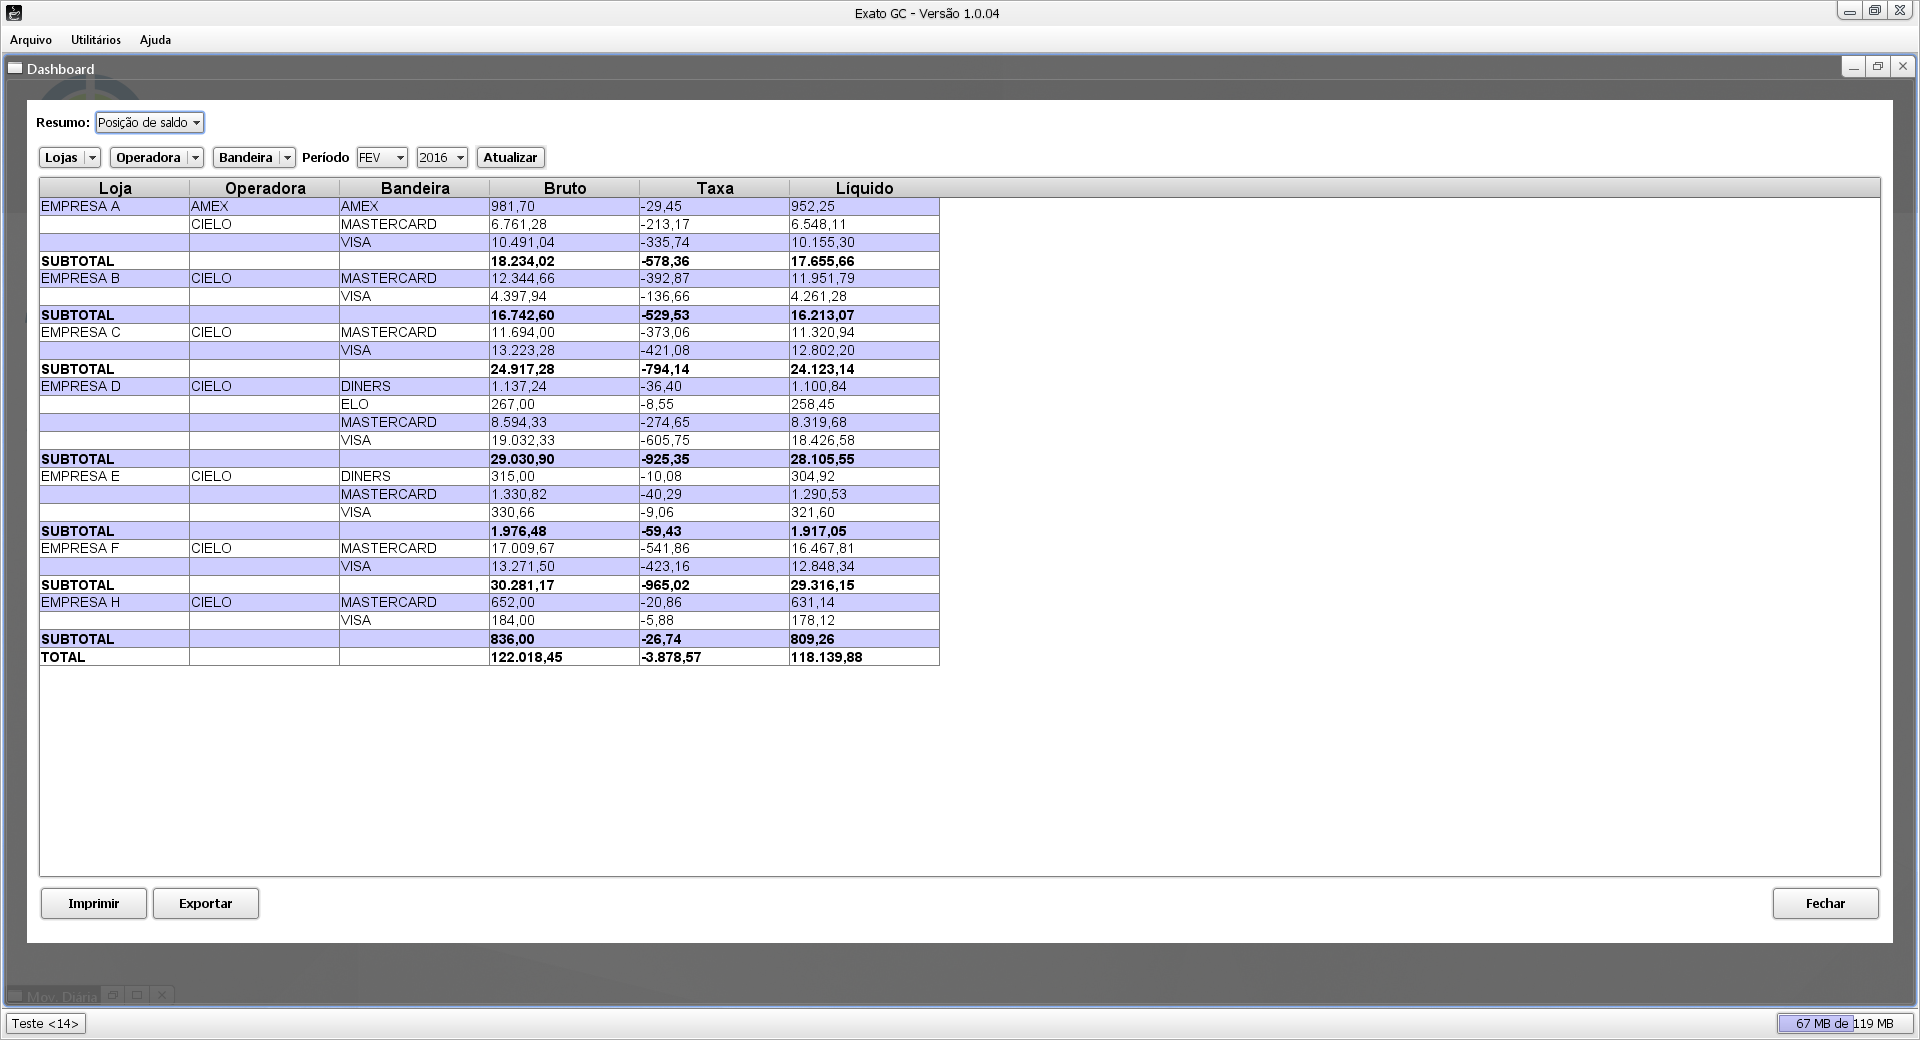Click the Bandeira filter button

246,157
